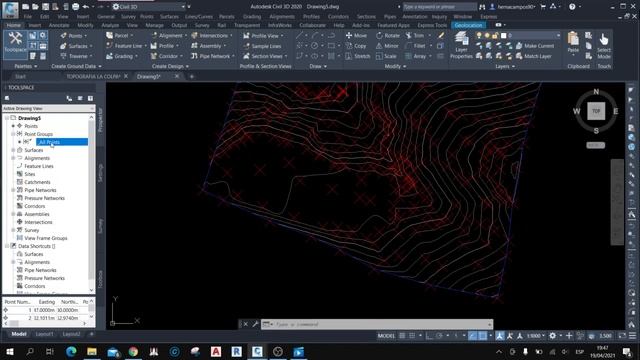Toggle 2D object snap in status bar

pos(483,336)
